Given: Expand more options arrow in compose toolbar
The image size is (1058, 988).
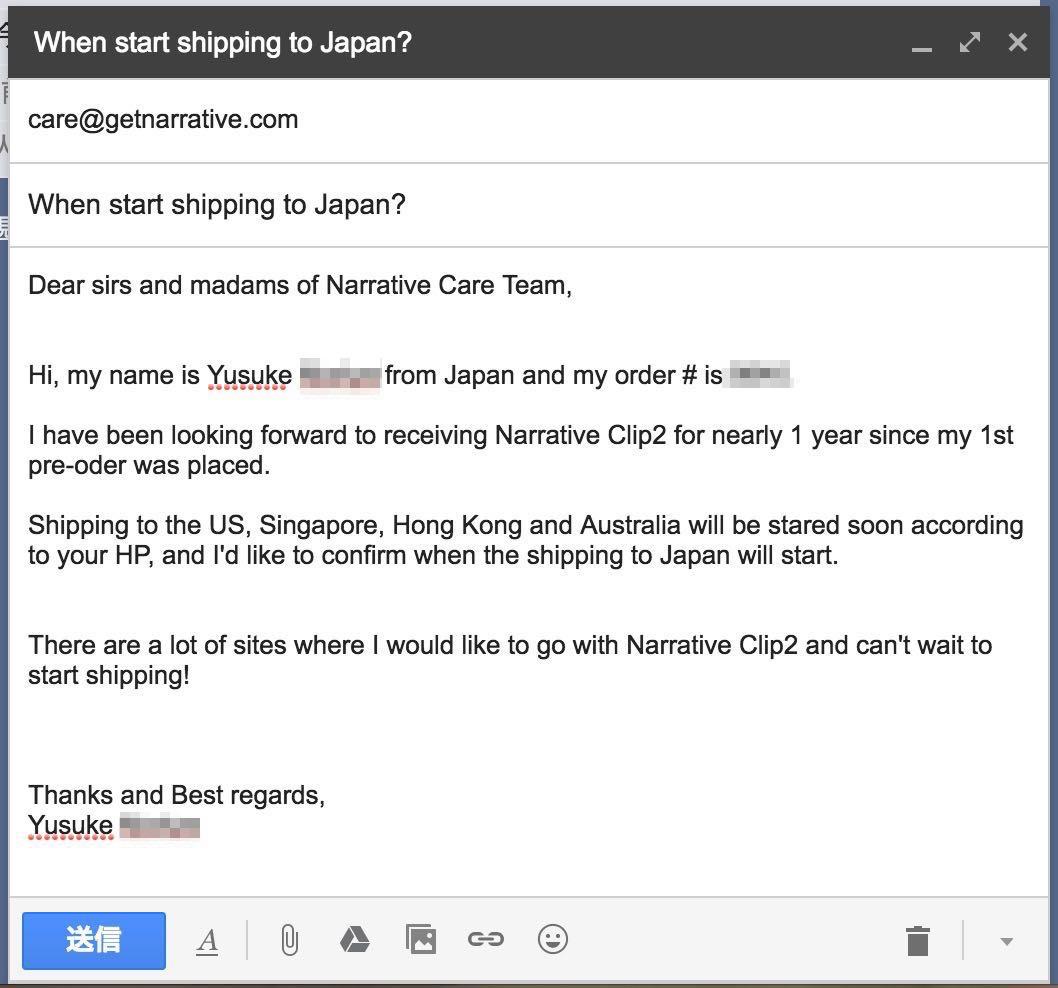Looking at the screenshot, I should [x=1007, y=941].
